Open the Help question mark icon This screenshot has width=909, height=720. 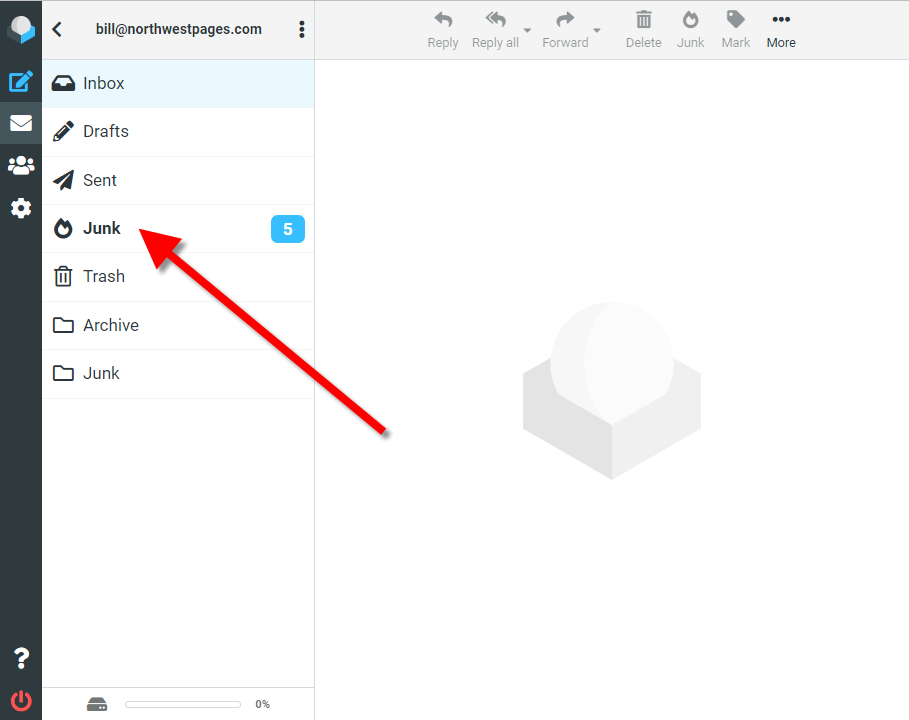pos(21,658)
